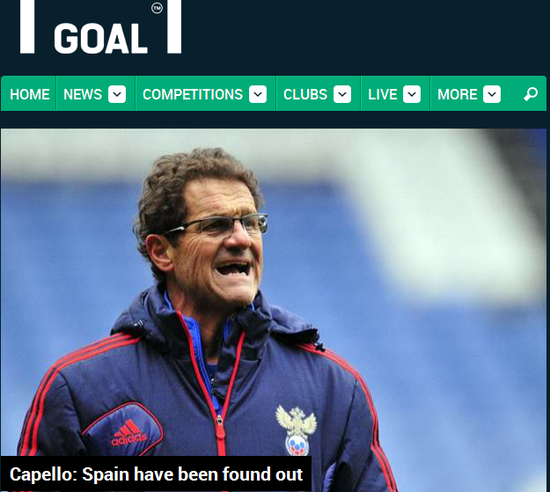Open the LIVE dropdown arrow
Image resolution: width=550 pixels, height=492 pixels.
(412, 94)
